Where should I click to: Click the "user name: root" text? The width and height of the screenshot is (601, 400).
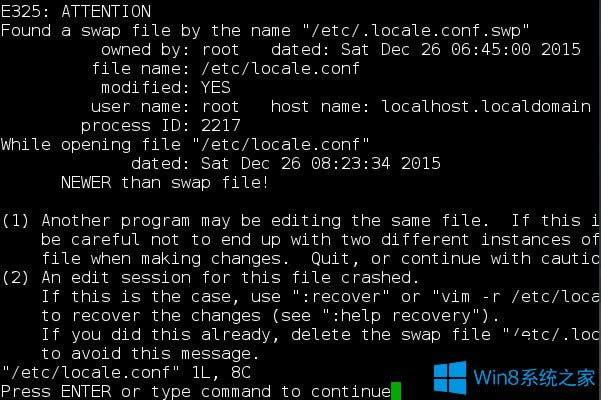coord(165,106)
